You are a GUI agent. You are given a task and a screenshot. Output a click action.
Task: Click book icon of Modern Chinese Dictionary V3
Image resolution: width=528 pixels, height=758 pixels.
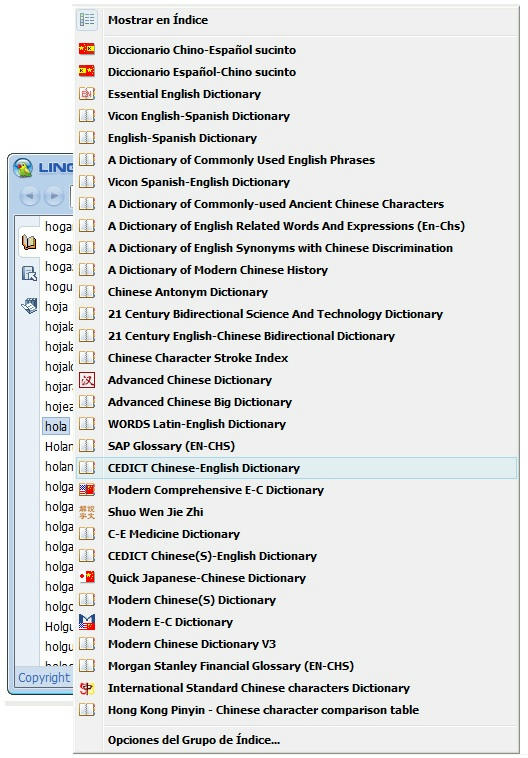[x=87, y=644]
